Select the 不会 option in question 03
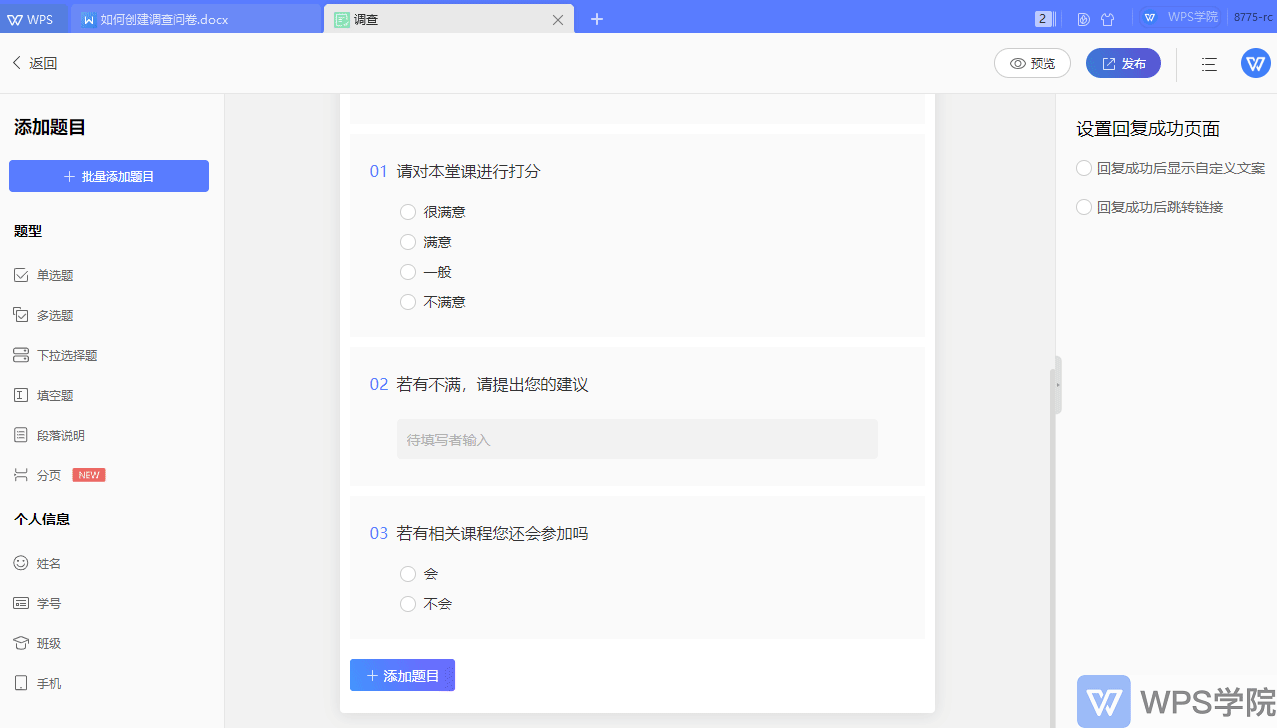Screen dimensions: 1277x728 click(407, 603)
